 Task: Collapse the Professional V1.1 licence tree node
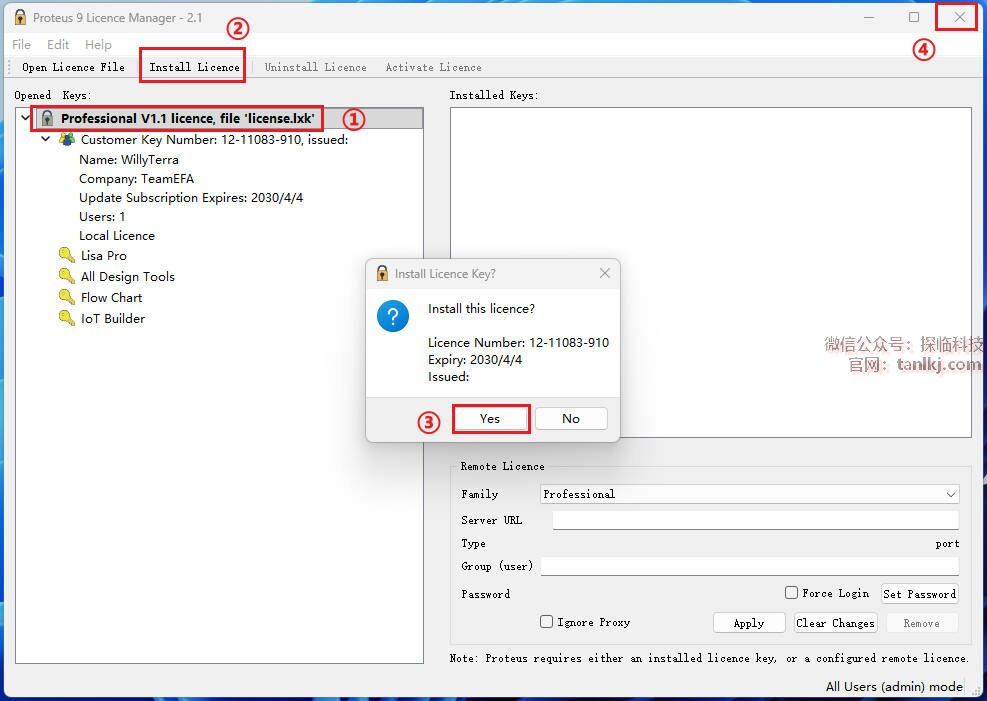pyautogui.click(x=25, y=118)
